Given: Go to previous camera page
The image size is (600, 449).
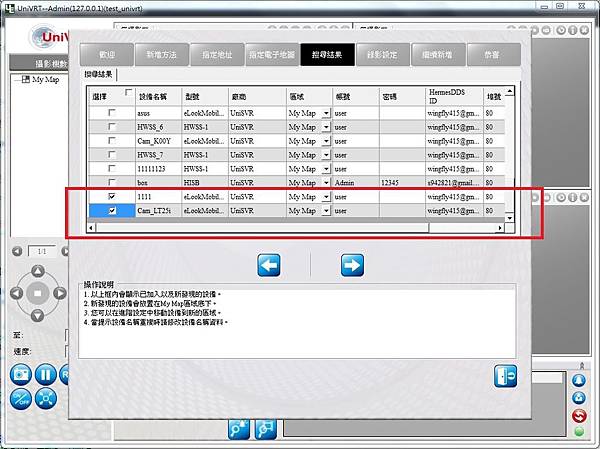Looking at the screenshot, I should coord(17,251).
